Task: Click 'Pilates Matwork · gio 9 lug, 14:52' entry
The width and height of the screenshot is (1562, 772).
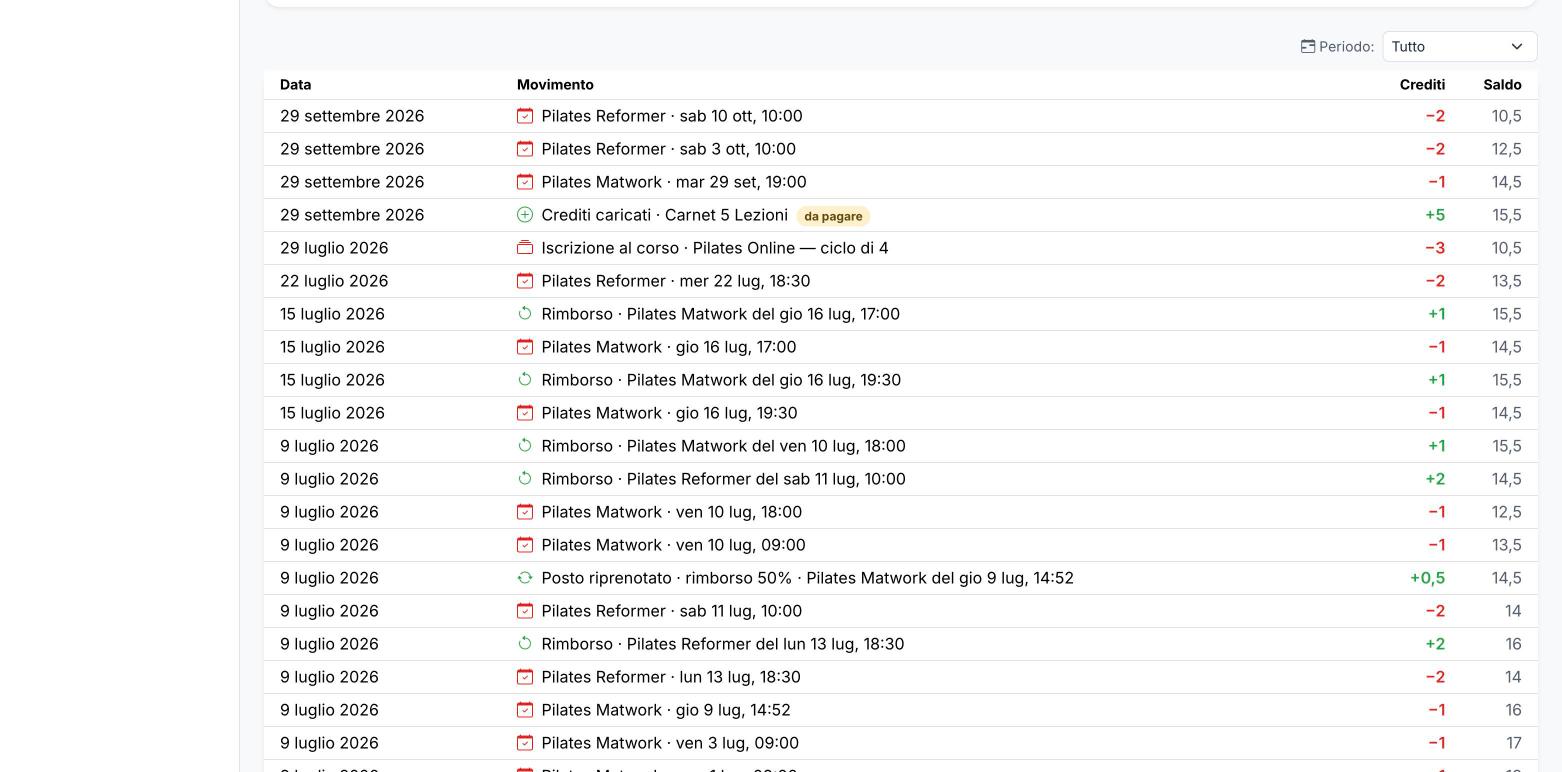Action: tap(666, 710)
